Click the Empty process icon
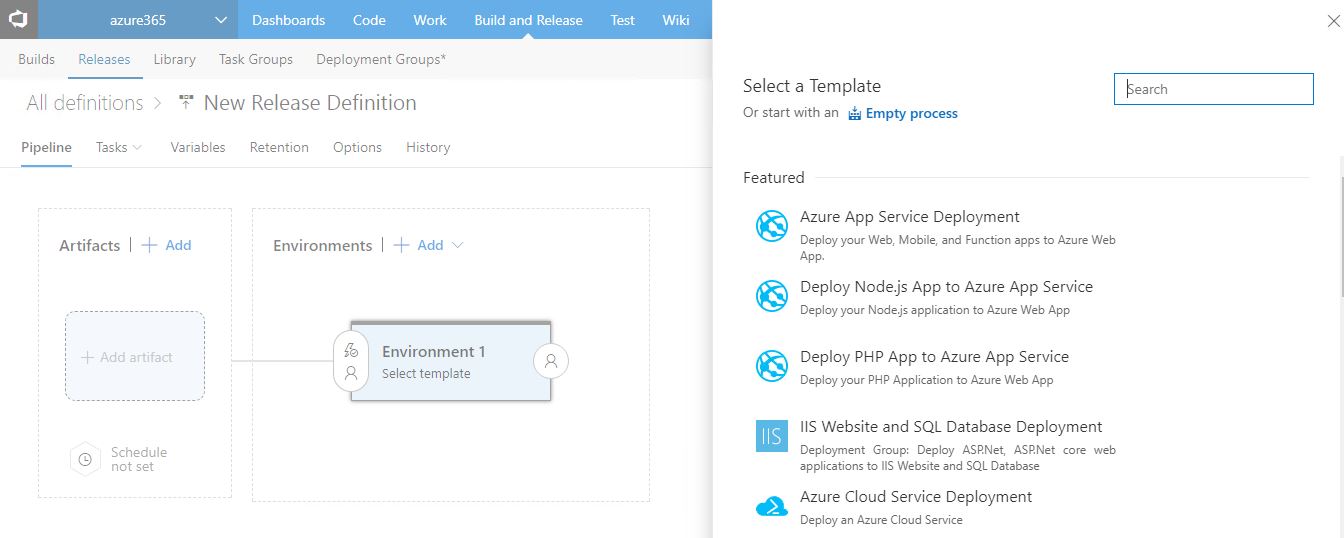Image resolution: width=1344 pixels, height=538 pixels. pos(855,113)
